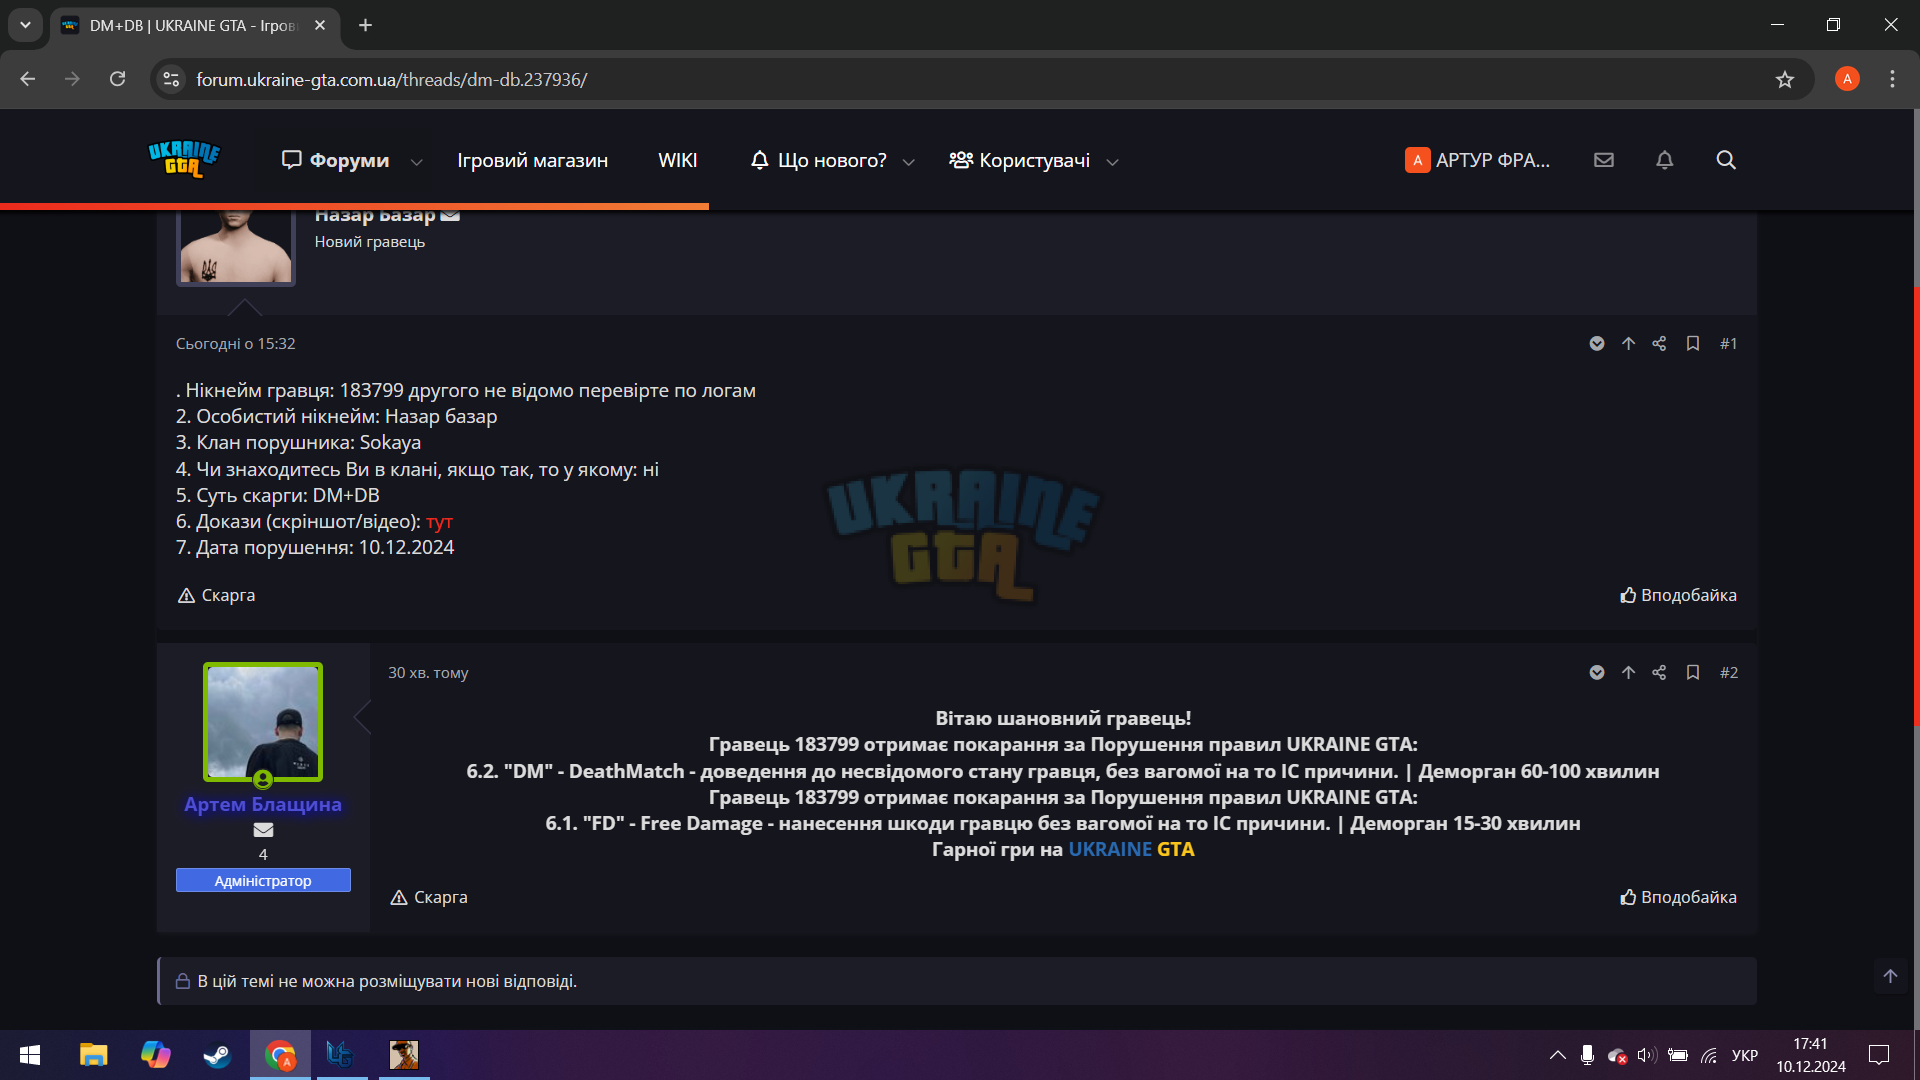Jump to top using post #2 arrow
Screen dimensions: 1920x1080
click(x=1628, y=672)
